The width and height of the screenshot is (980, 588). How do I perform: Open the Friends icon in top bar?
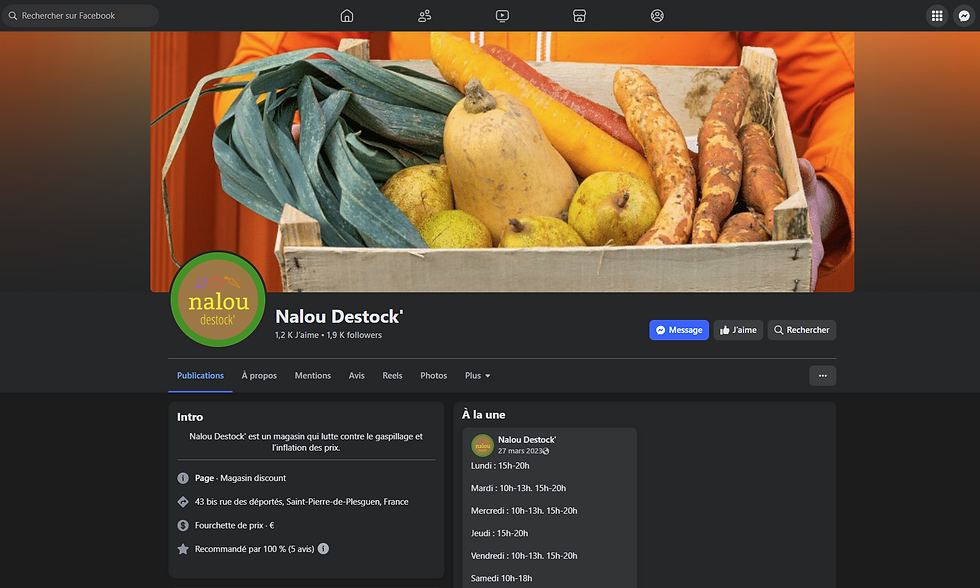click(424, 16)
